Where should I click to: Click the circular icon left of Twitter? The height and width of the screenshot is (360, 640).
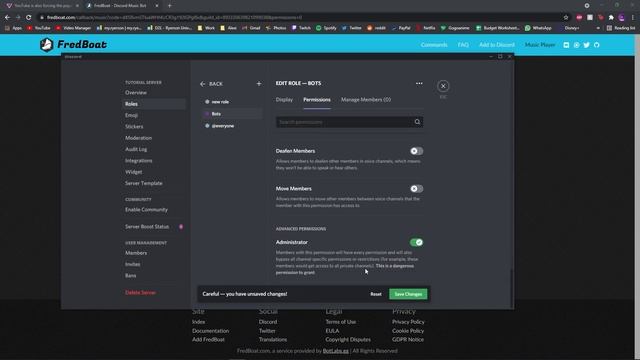pyautogui.click(x=576, y=45)
